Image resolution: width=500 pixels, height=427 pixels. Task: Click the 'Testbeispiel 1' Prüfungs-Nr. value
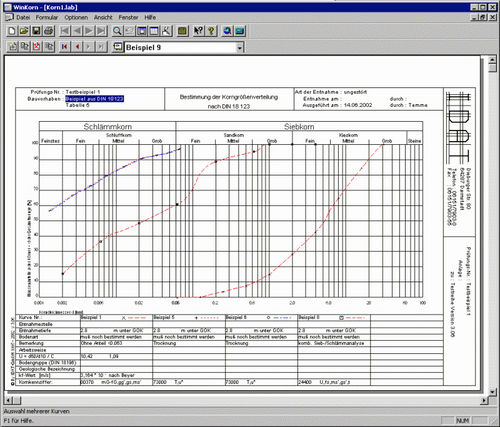point(83,92)
